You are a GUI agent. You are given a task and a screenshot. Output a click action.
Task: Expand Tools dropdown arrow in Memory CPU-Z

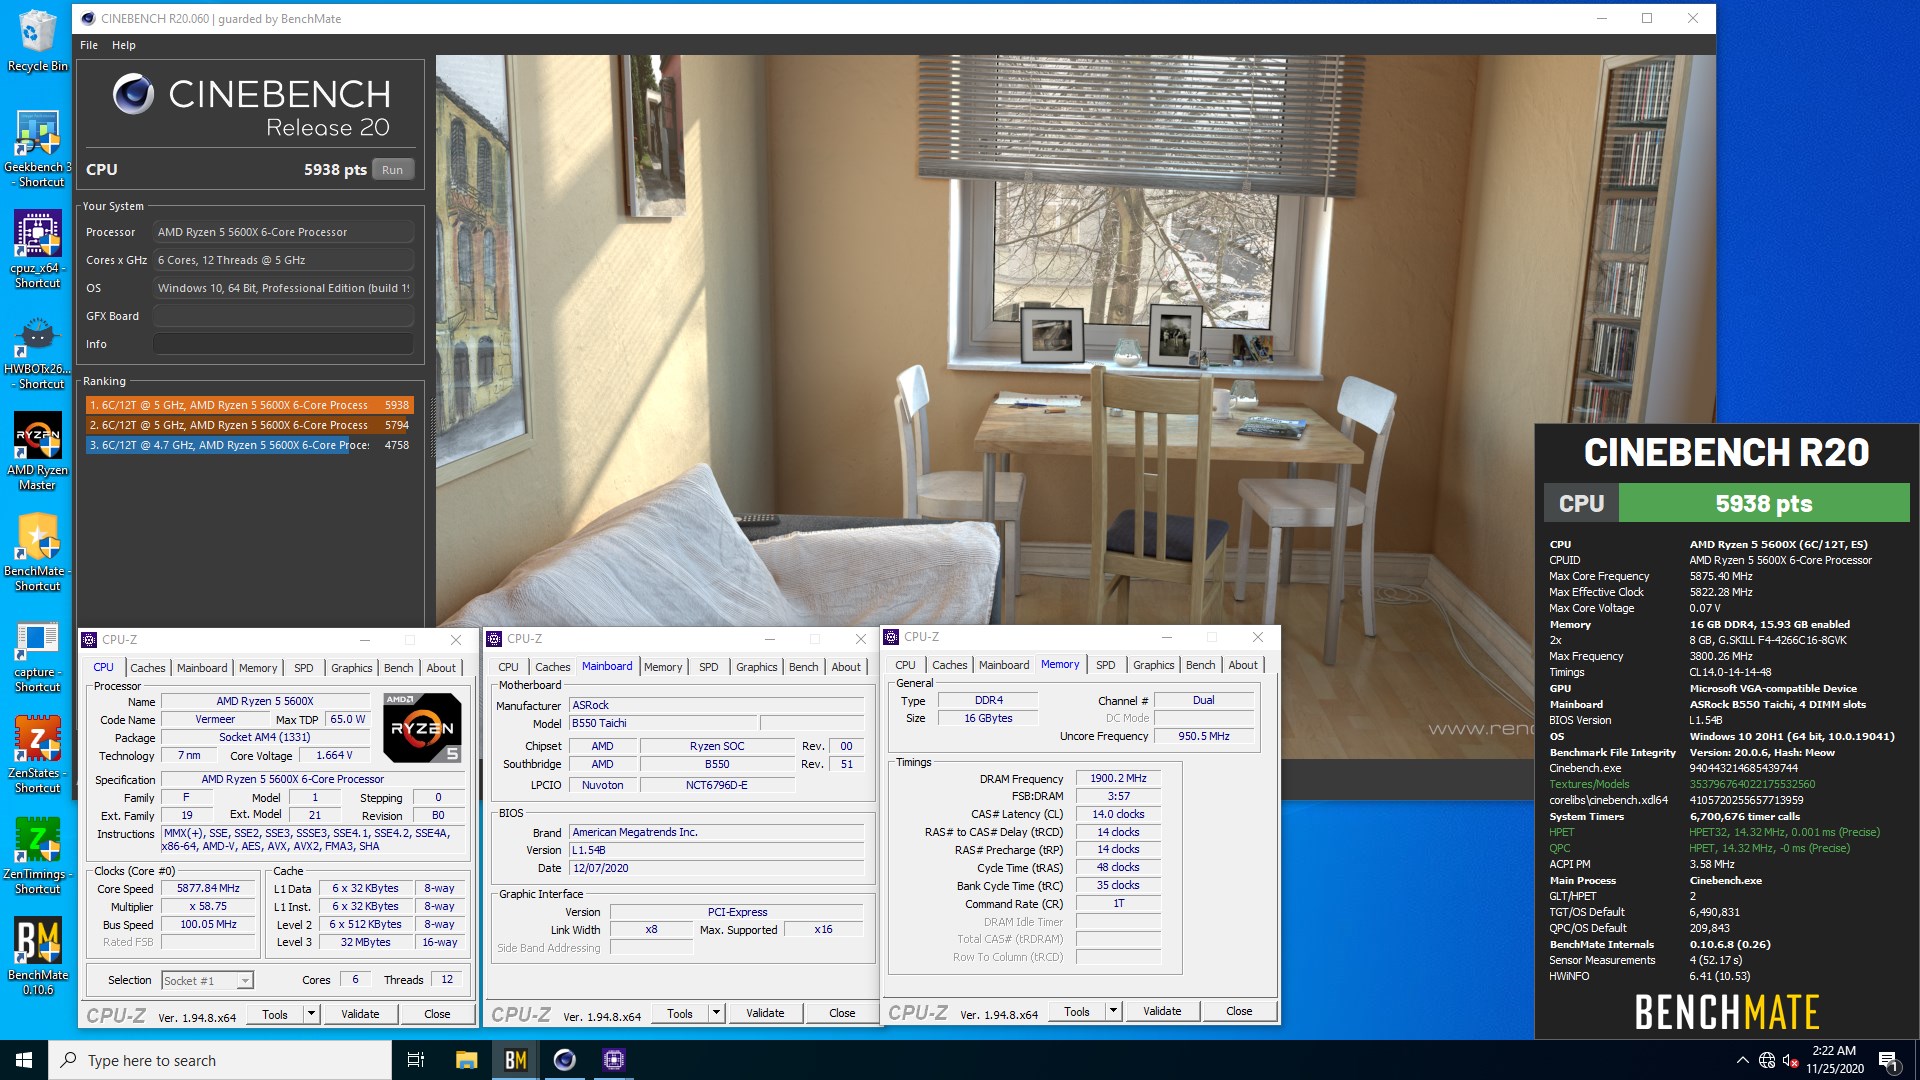pyautogui.click(x=1113, y=1011)
